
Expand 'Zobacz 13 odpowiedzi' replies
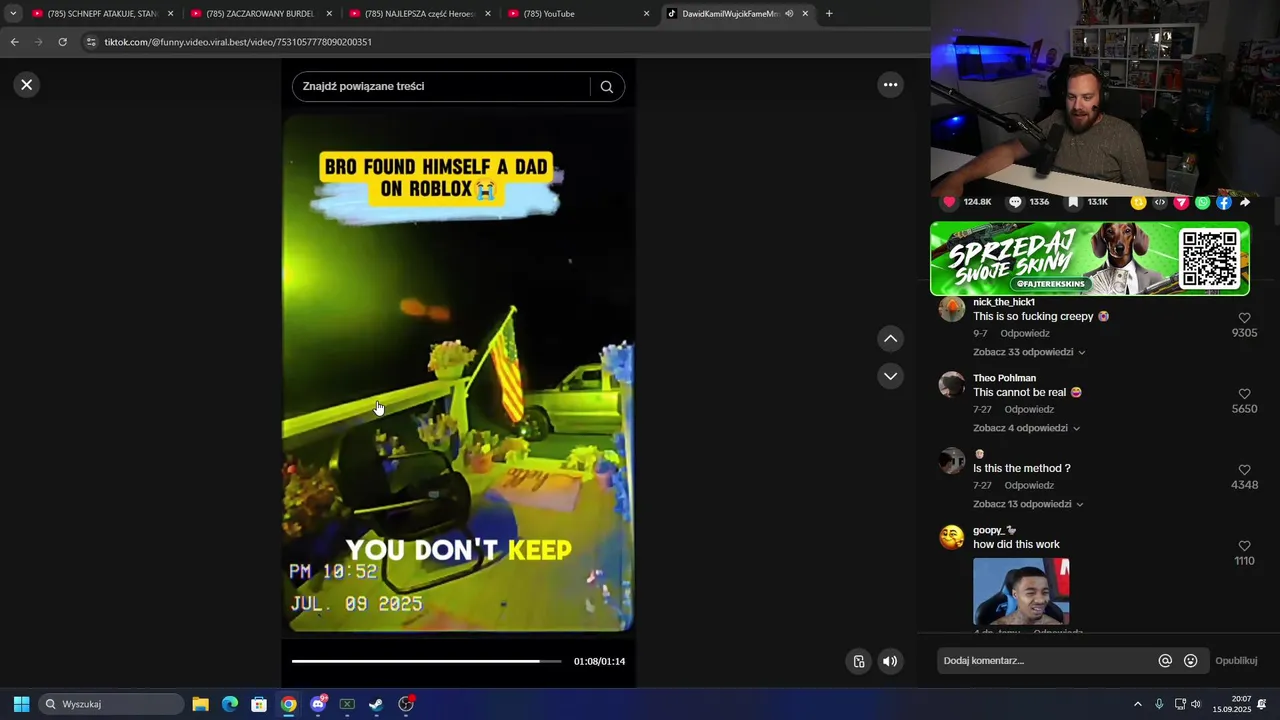tap(1029, 504)
